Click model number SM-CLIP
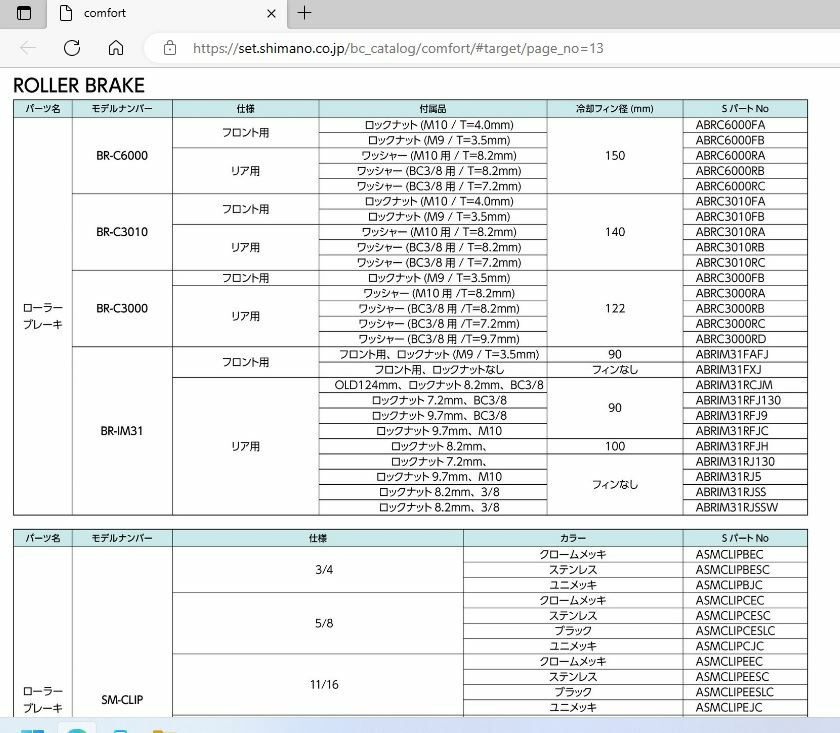 pos(122,700)
